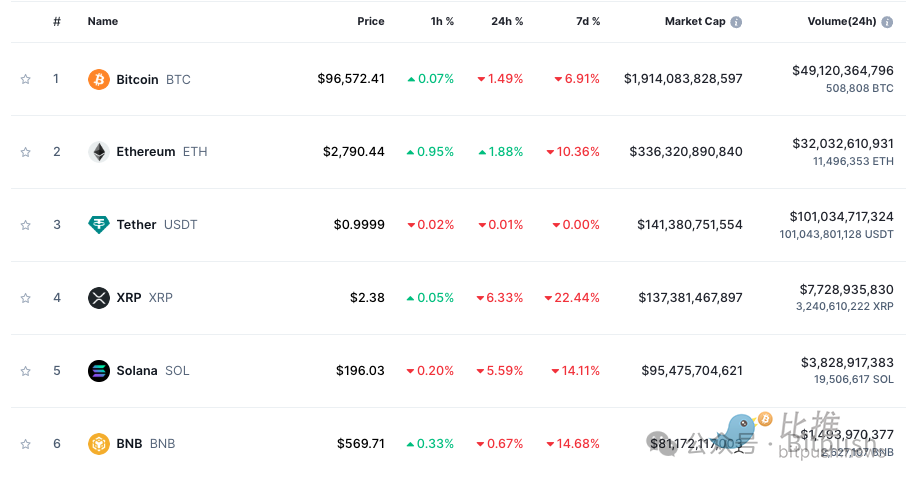Click the Bitcoin logo icon
The height and width of the screenshot is (479, 906).
[x=98, y=79]
